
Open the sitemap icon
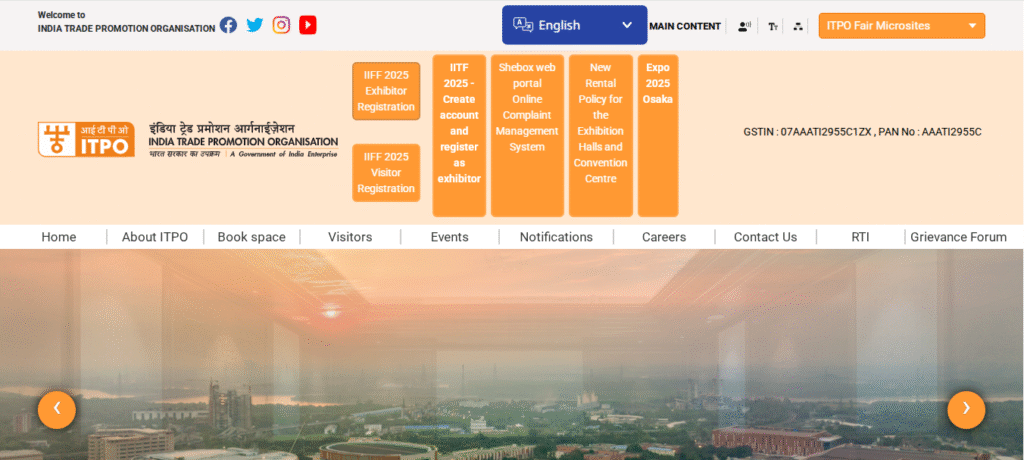pyautogui.click(x=798, y=27)
